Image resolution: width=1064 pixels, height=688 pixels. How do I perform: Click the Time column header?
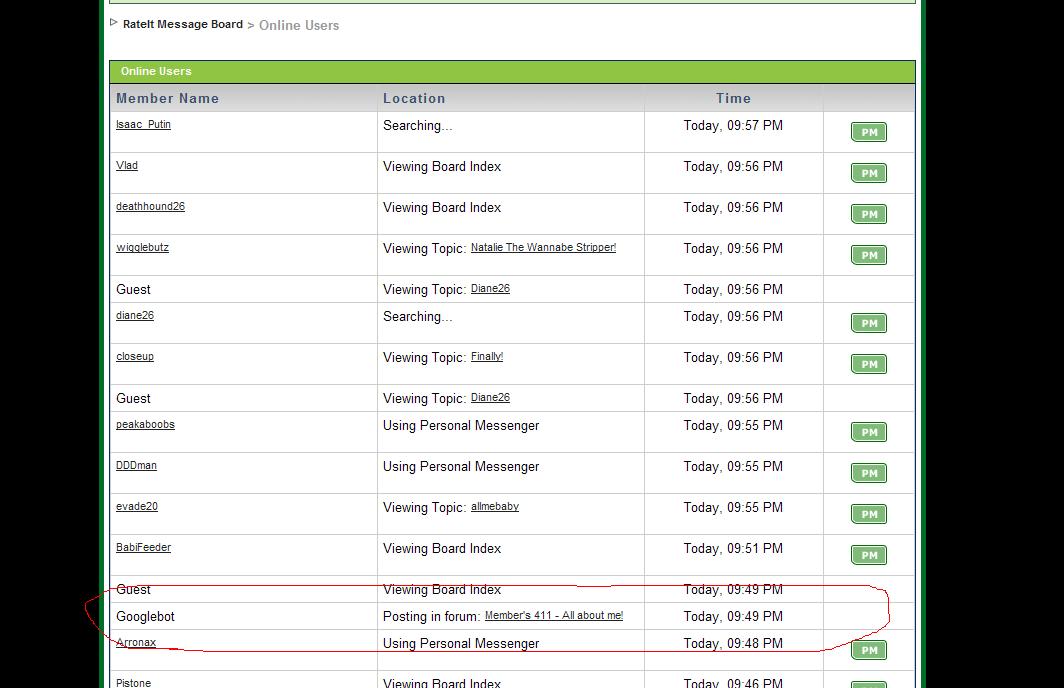733,98
